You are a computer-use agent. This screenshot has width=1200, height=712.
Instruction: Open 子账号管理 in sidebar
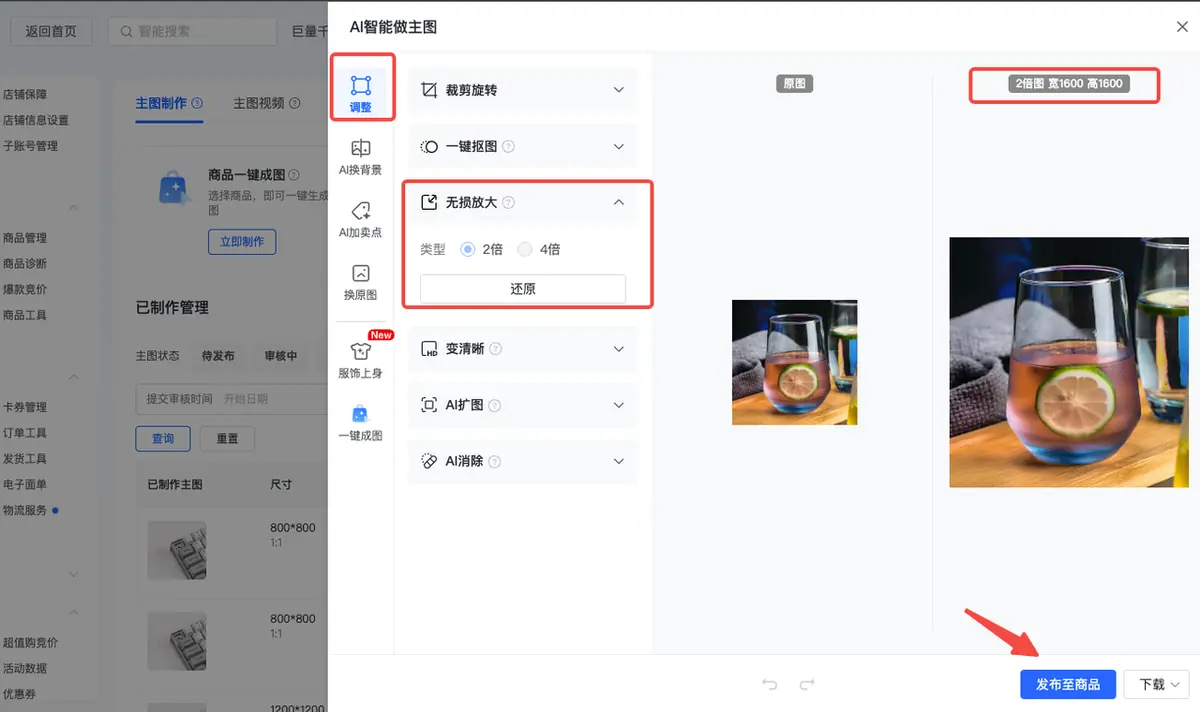(30, 146)
